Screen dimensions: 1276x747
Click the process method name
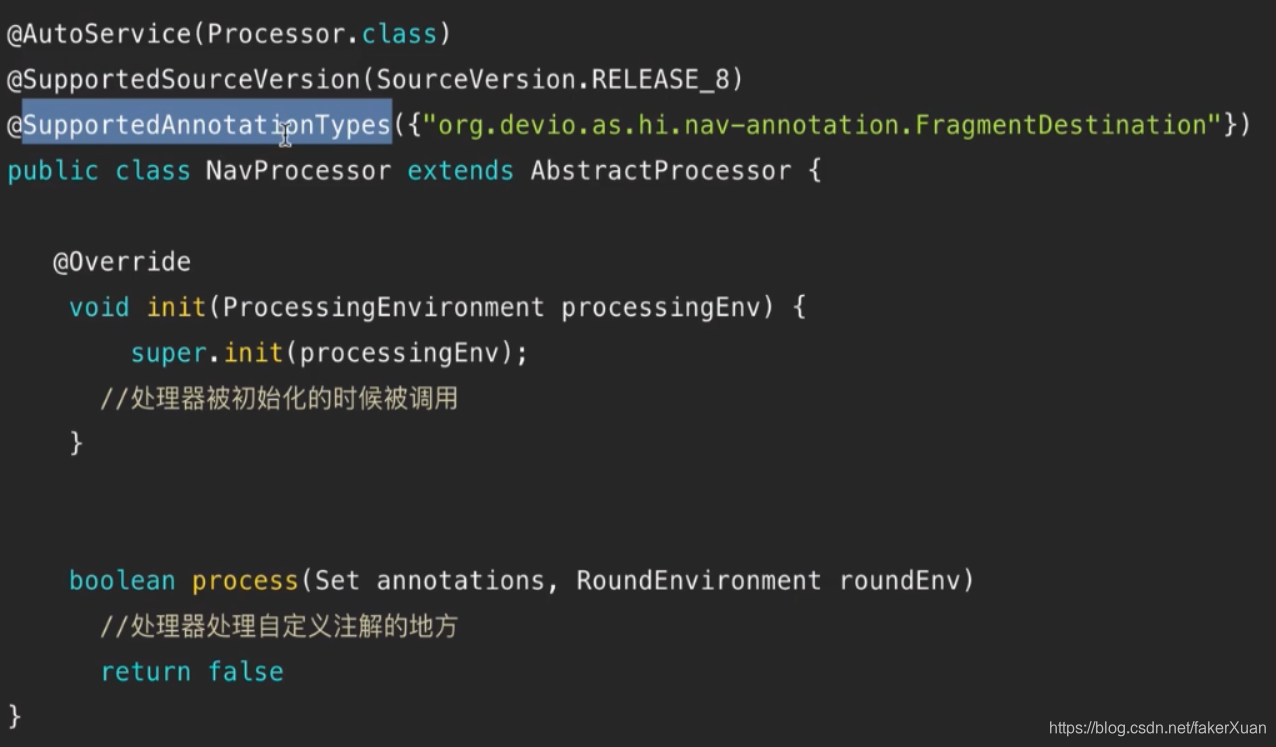(245, 580)
